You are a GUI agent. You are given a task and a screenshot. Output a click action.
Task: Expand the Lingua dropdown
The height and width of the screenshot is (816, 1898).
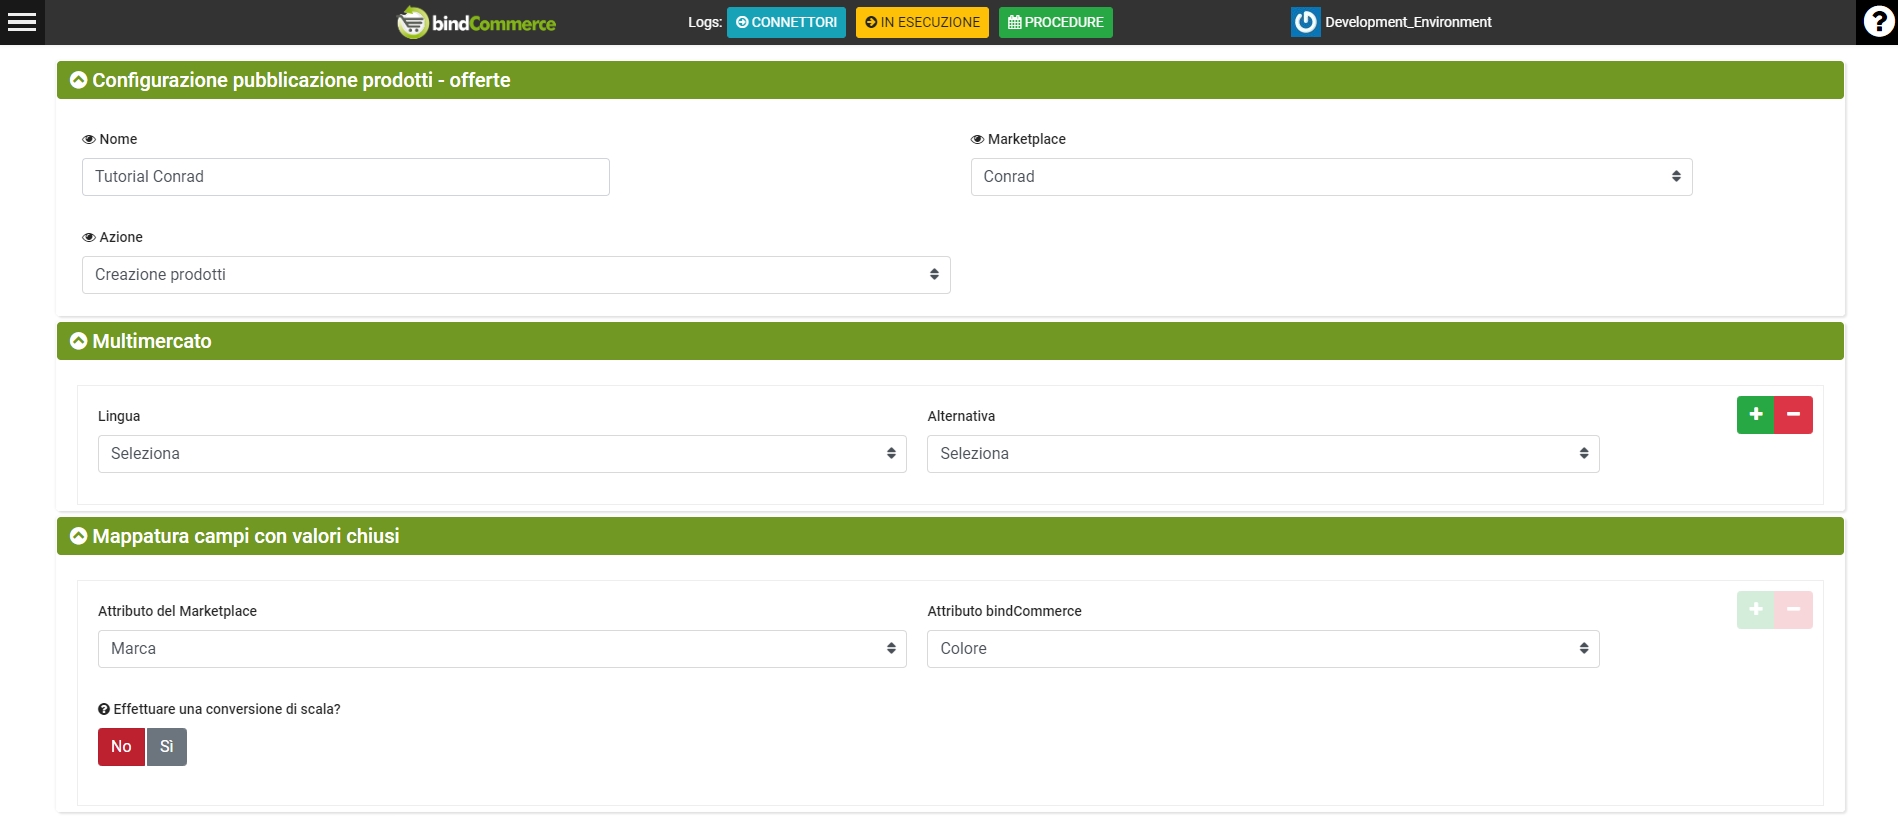pos(501,454)
